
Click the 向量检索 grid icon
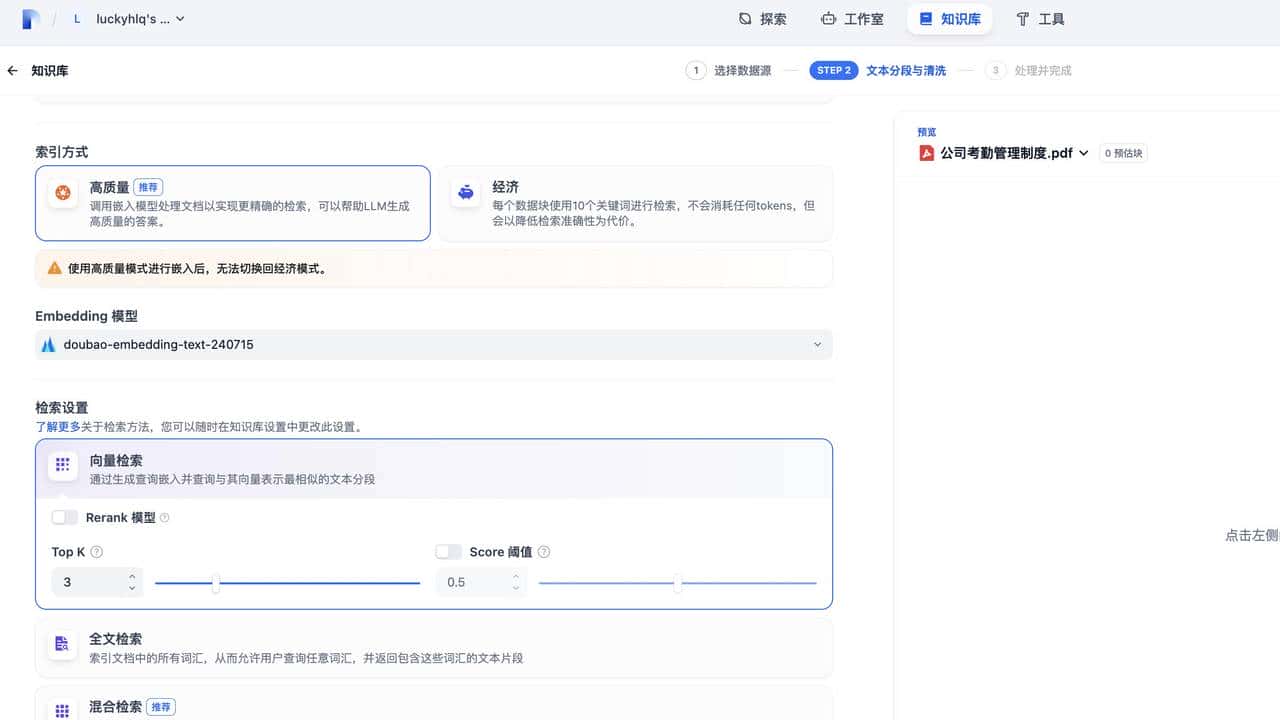[x=61, y=465]
